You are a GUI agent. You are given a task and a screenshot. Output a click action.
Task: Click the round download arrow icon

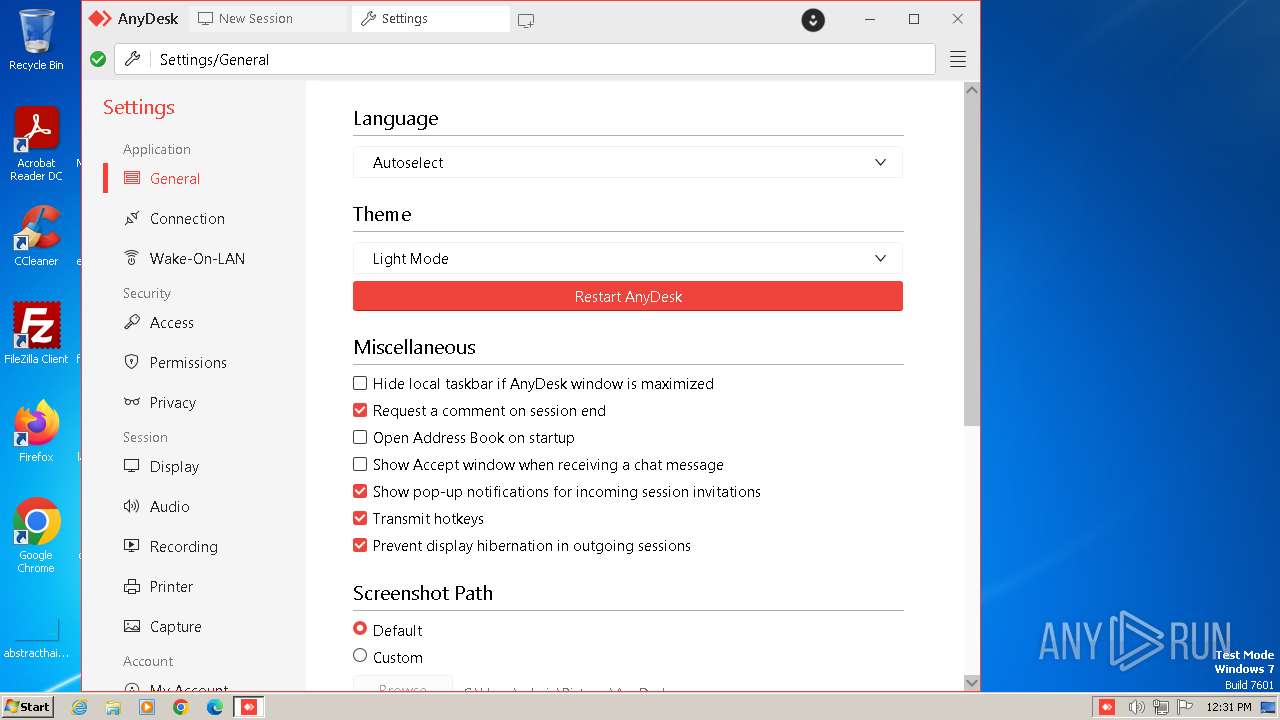click(x=813, y=19)
